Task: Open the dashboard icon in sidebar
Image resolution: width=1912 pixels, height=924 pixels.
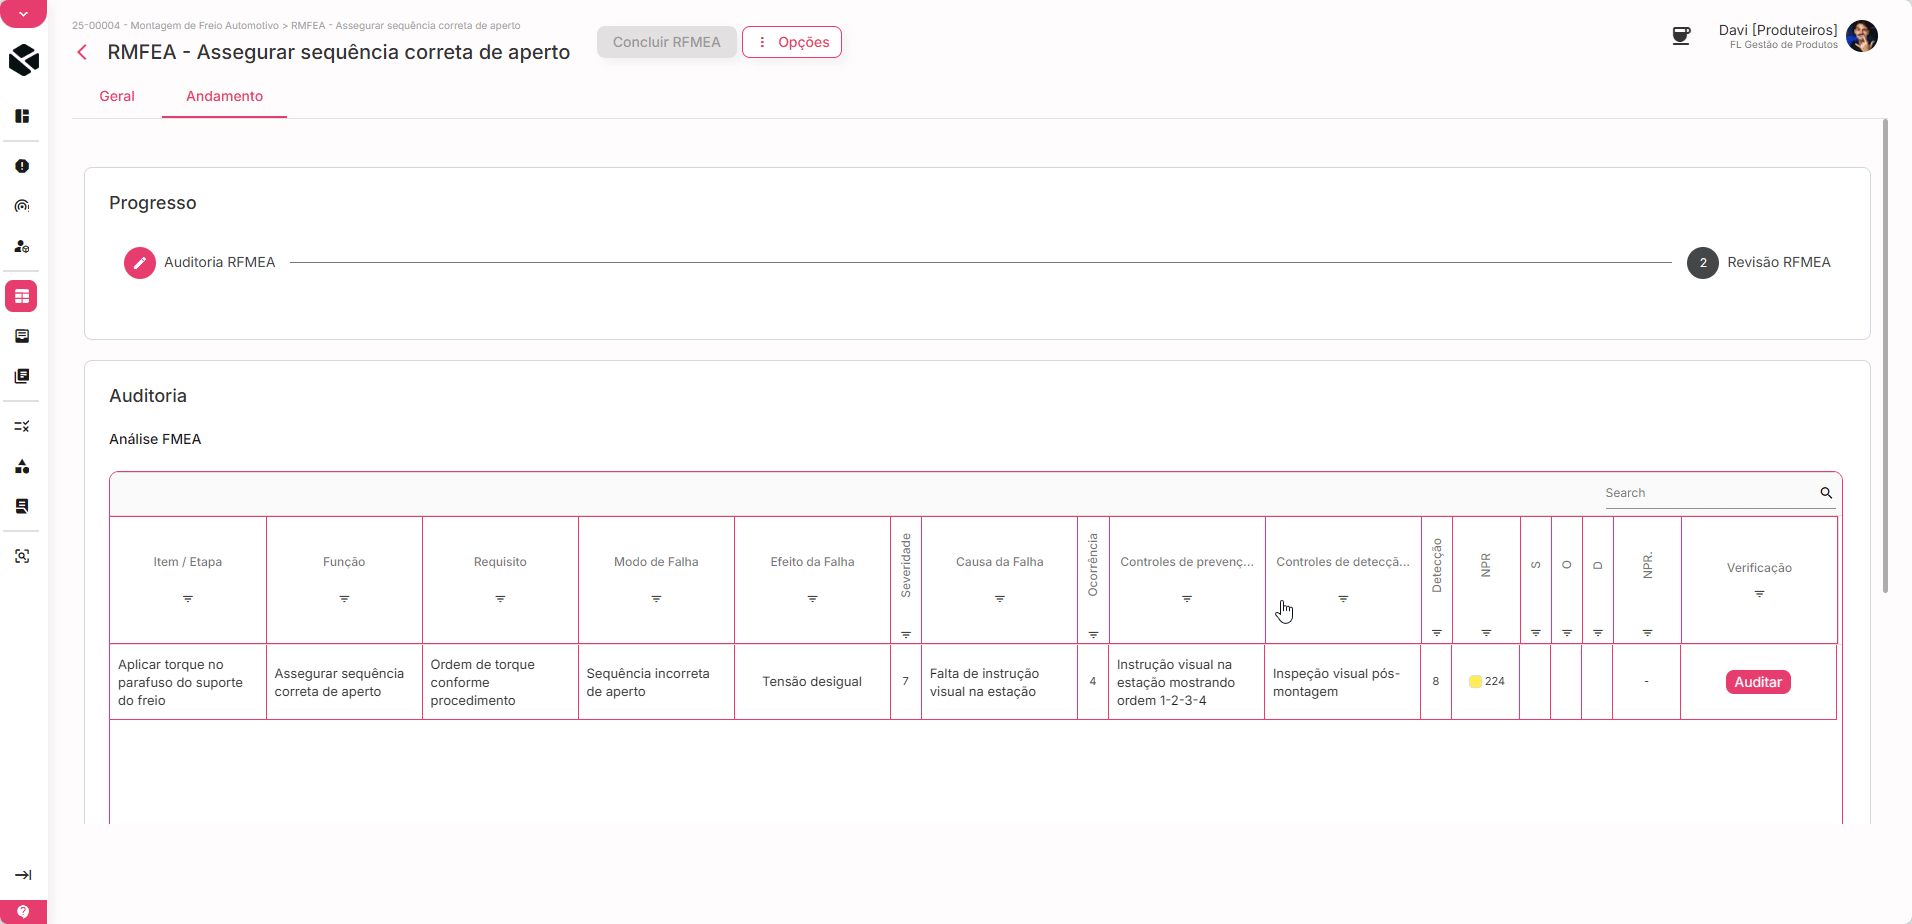Action: (22, 116)
